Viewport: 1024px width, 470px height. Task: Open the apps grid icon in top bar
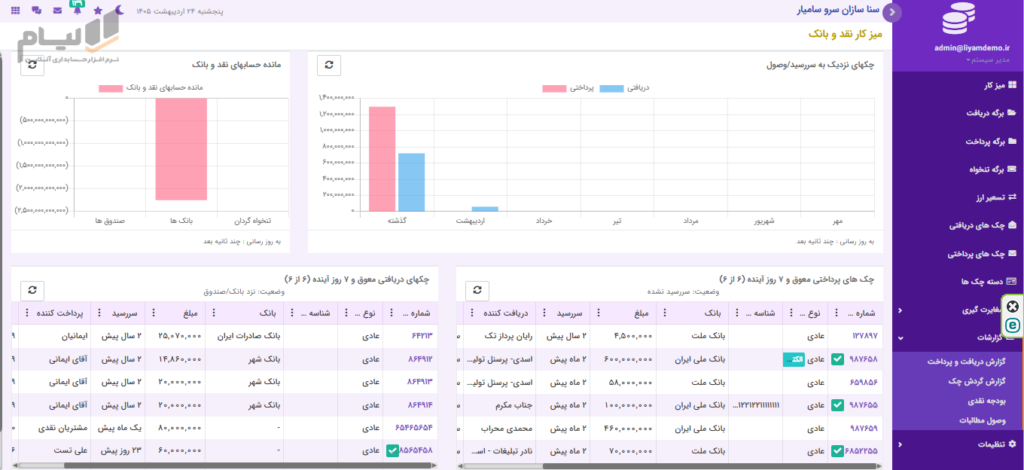pos(16,11)
